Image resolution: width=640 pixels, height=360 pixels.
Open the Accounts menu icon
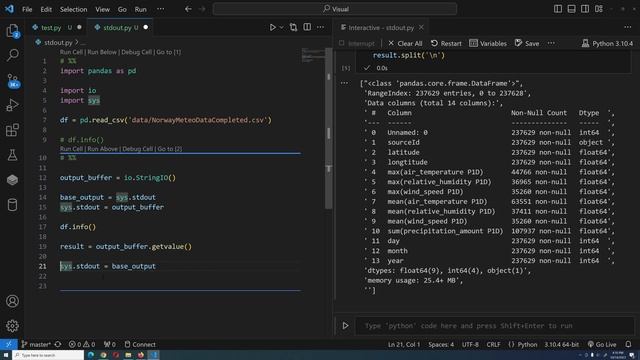13,301
